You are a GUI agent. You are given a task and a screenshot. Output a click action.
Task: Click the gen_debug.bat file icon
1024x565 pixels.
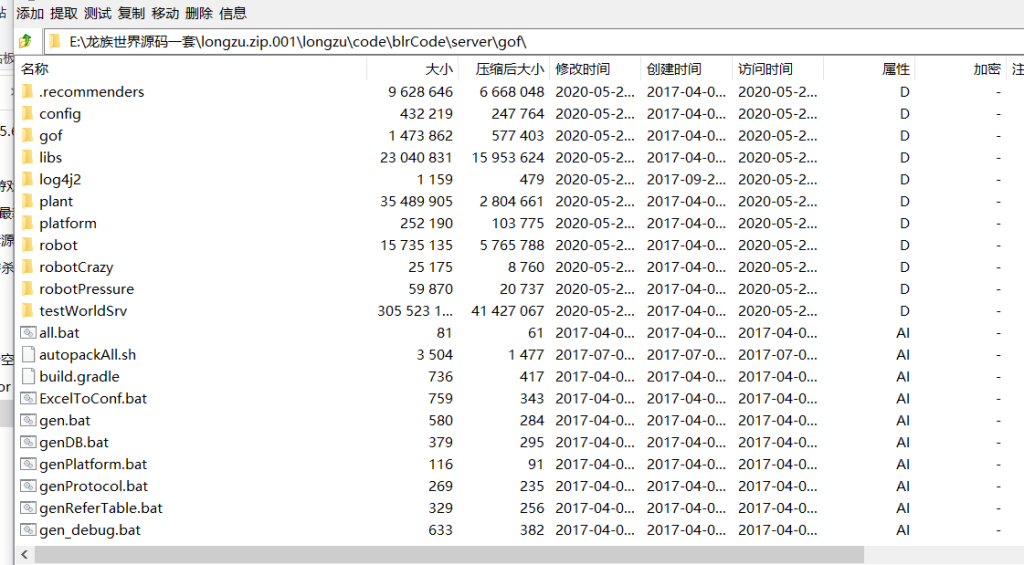[28, 530]
